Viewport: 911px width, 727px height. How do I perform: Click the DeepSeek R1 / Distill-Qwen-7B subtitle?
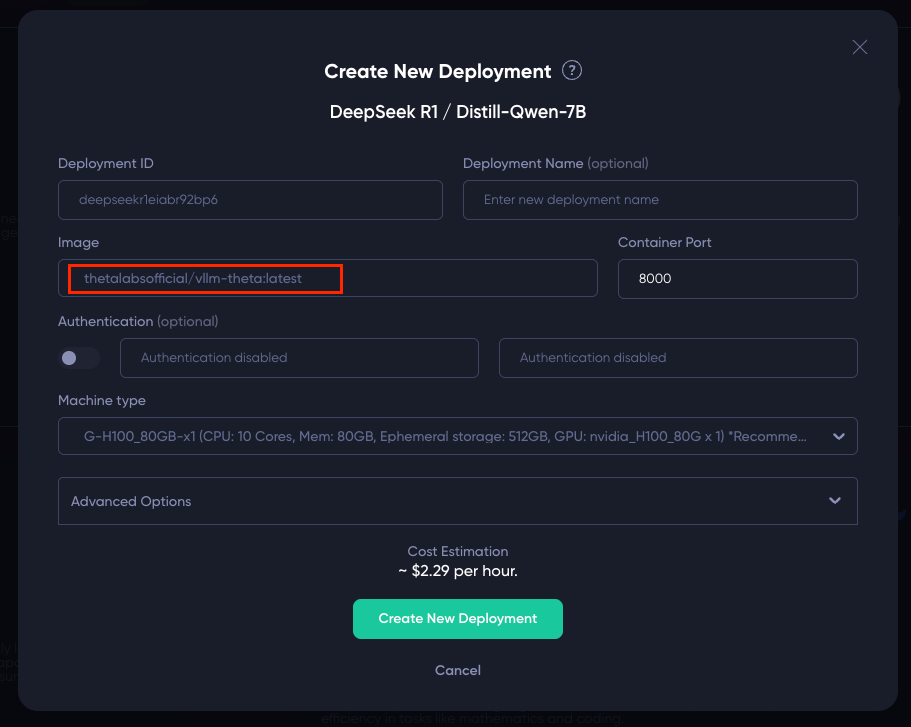pyautogui.click(x=458, y=112)
